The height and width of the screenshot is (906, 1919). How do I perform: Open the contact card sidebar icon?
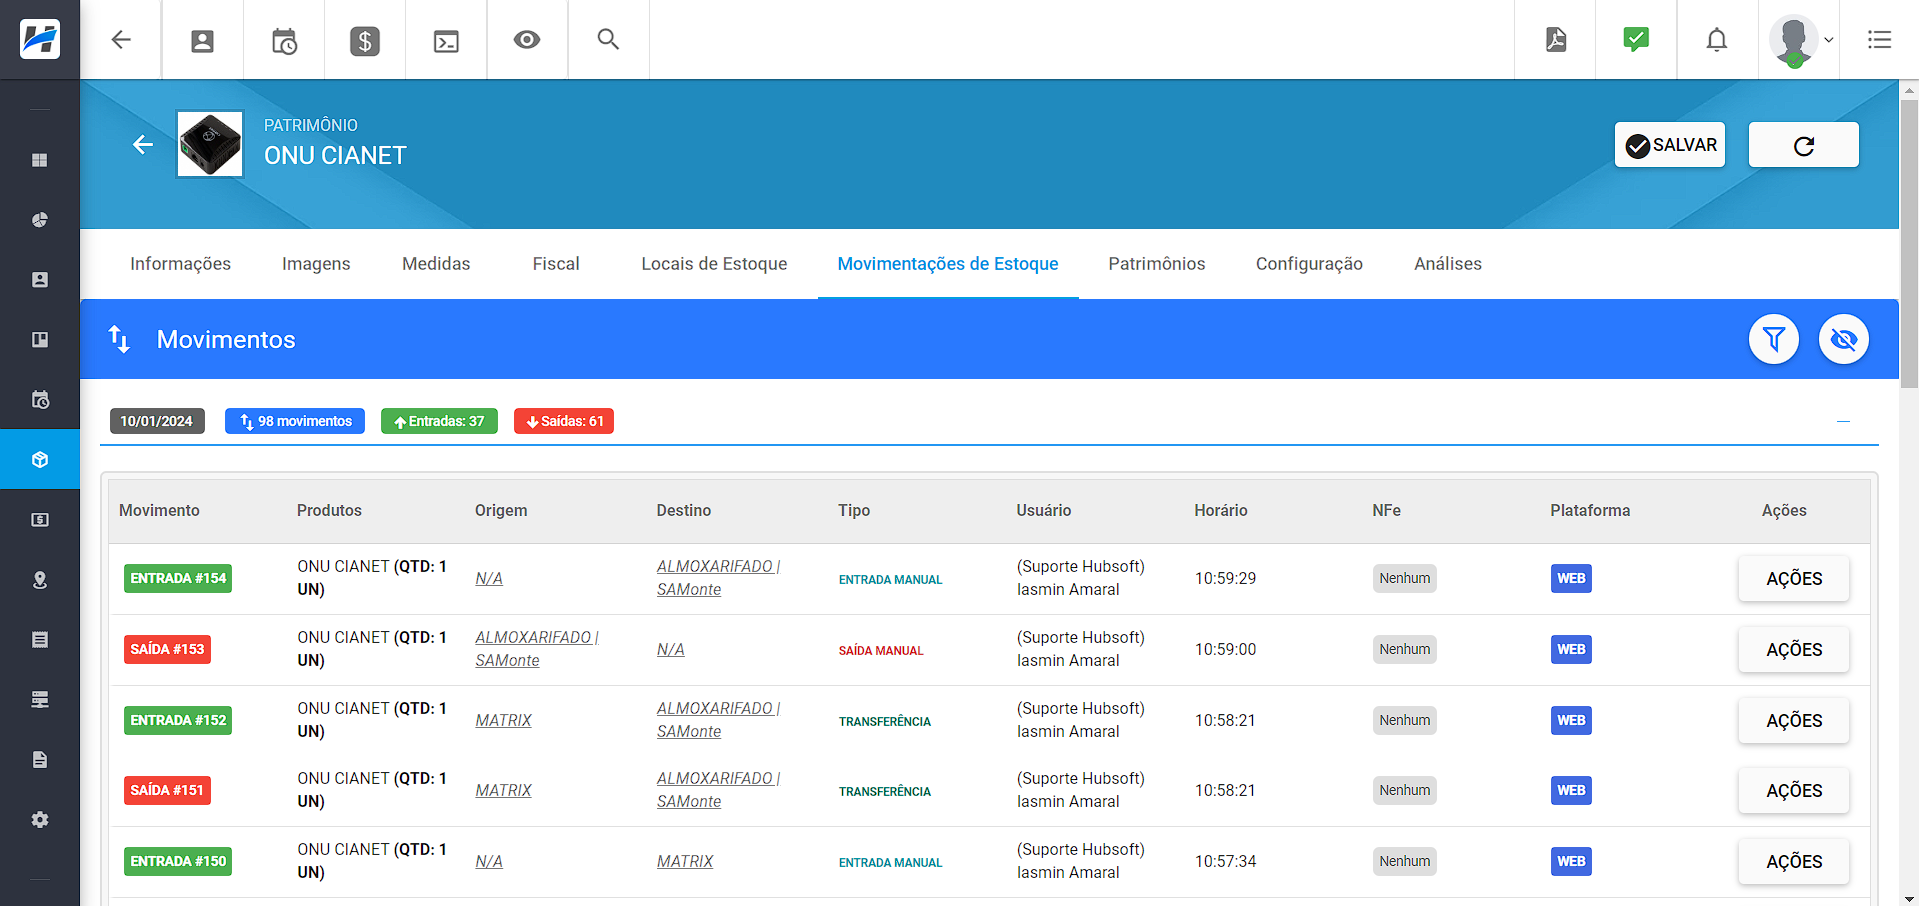click(x=40, y=280)
